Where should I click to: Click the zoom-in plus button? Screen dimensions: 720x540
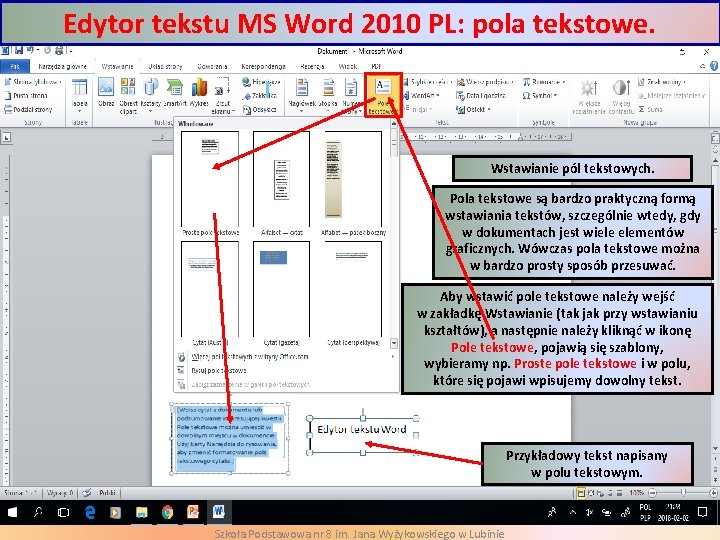click(713, 493)
